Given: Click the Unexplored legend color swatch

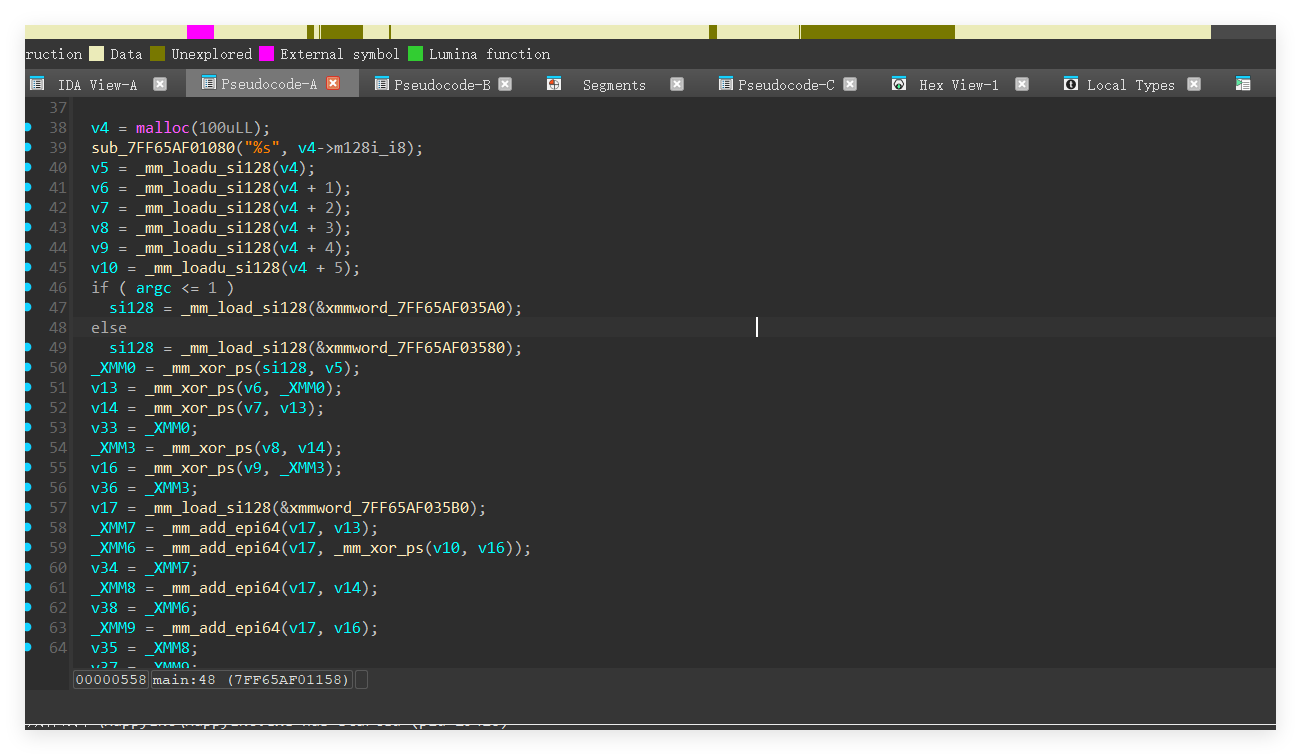Looking at the screenshot, I should pos(158,54).
